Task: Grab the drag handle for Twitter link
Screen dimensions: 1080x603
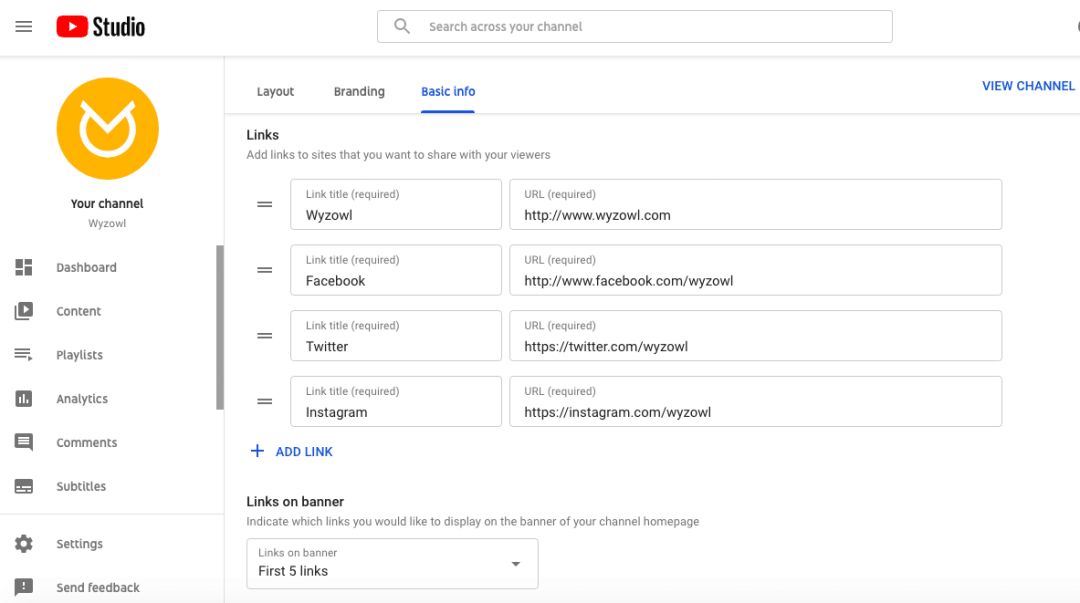Action: (x=264, y=336)
